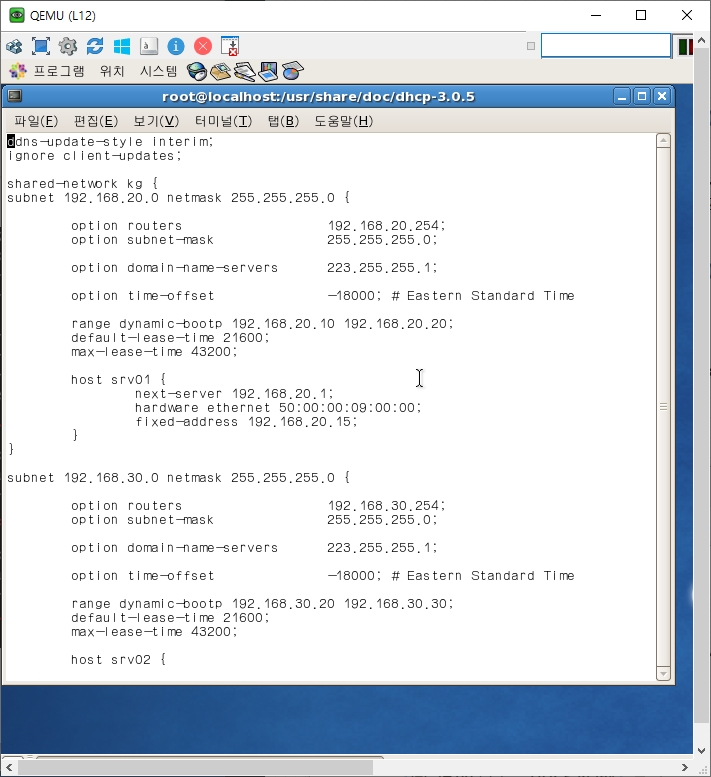Open the 파일(F) menu in terminal
The image size is (711, 777).
coord(36,121)
